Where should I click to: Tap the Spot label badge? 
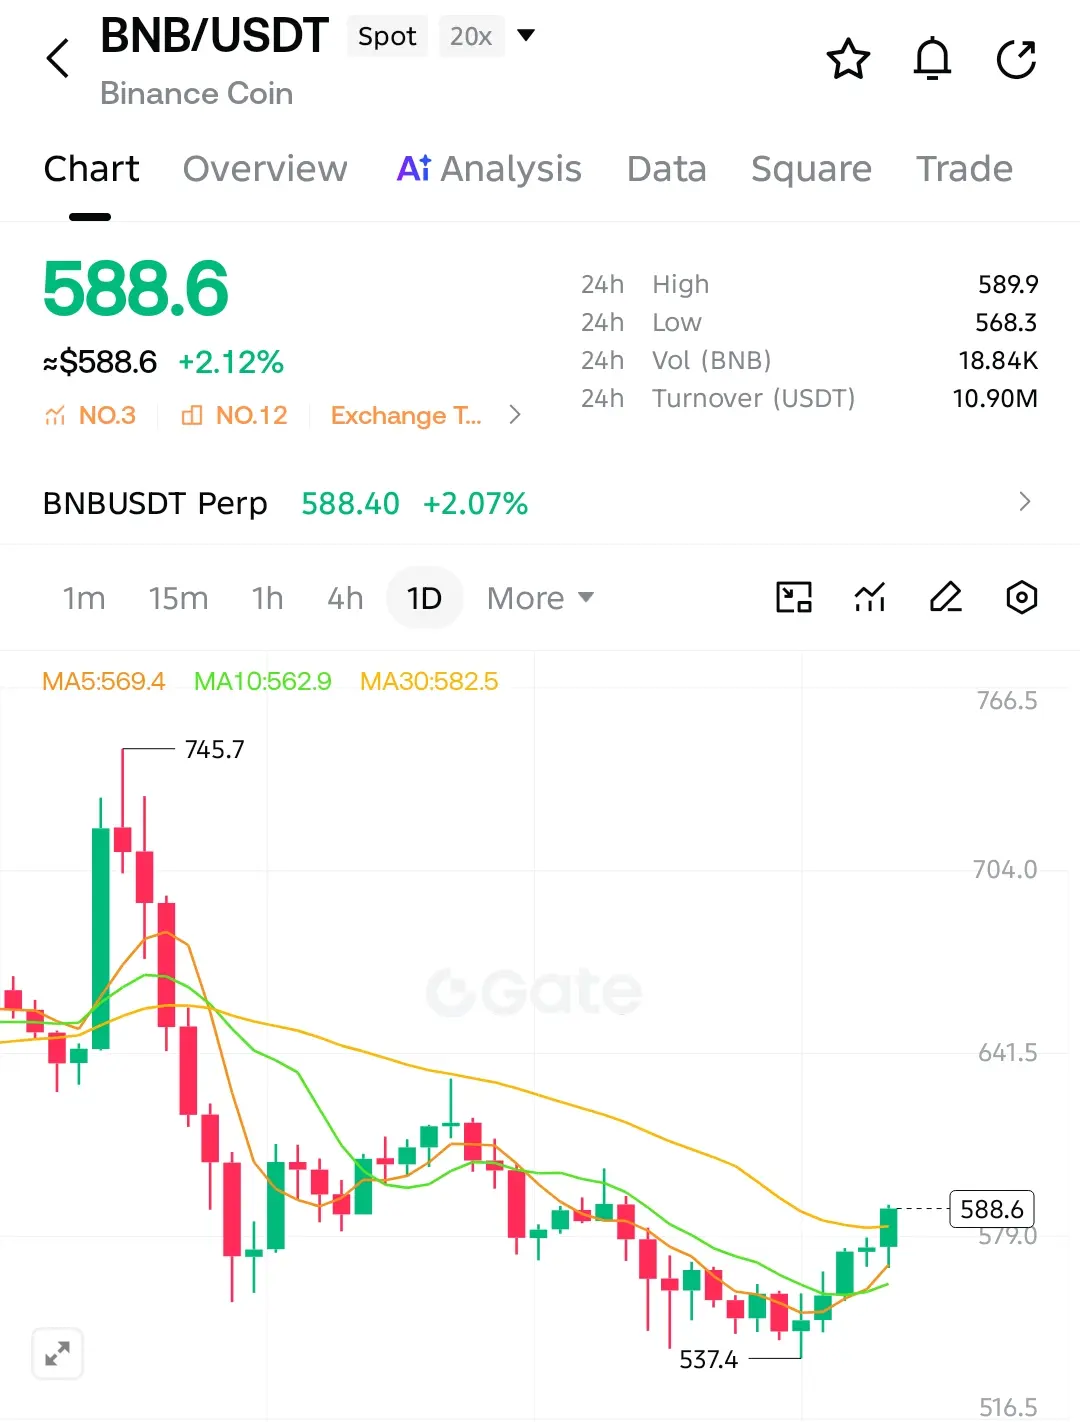click(x=387, y=36)
